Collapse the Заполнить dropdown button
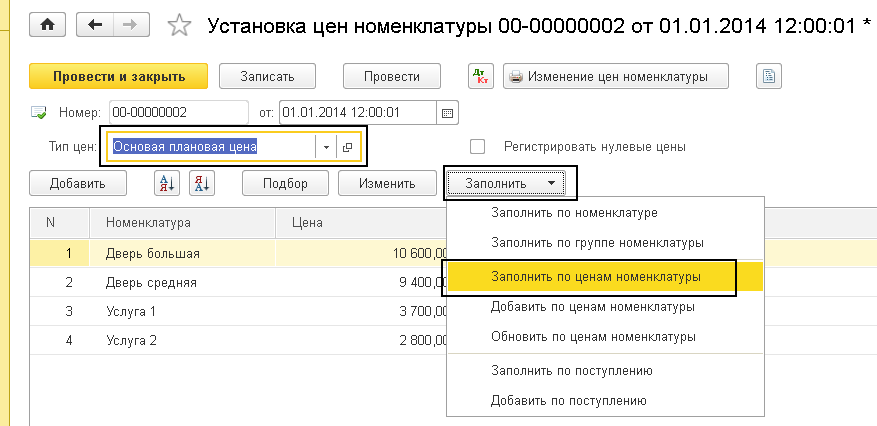Screen dimensions: 877x426 pos(507,183)
